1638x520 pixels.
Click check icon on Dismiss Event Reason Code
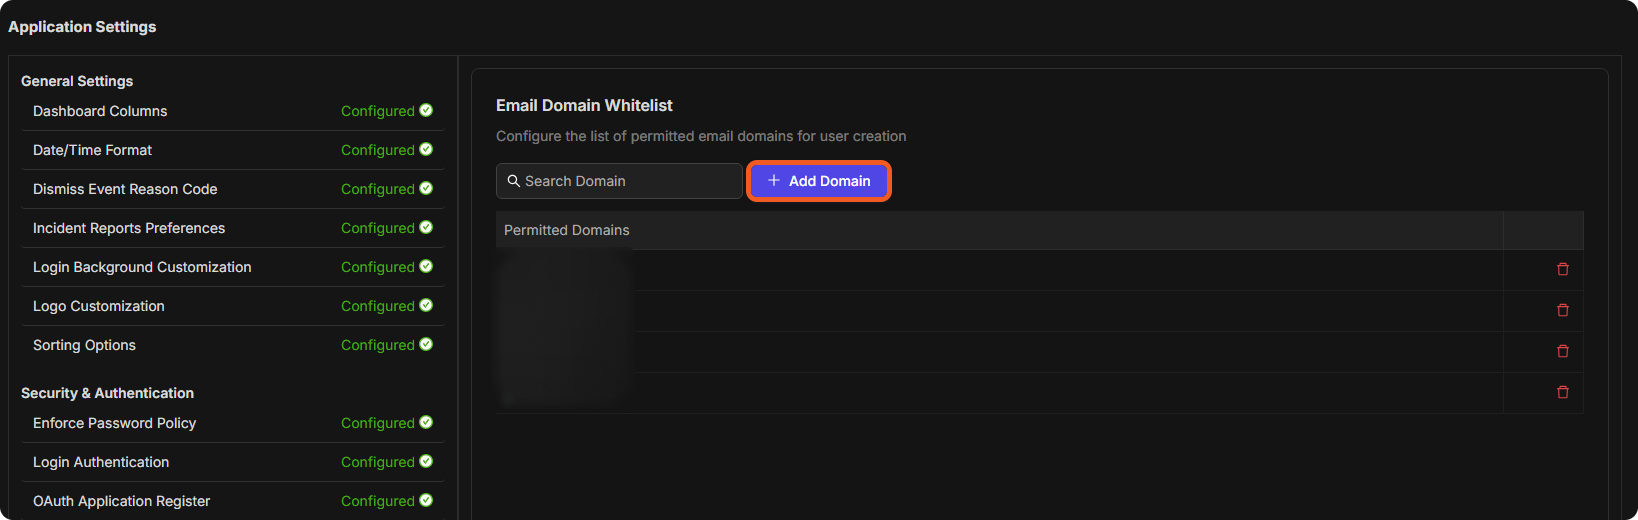(x=426, y=188)
